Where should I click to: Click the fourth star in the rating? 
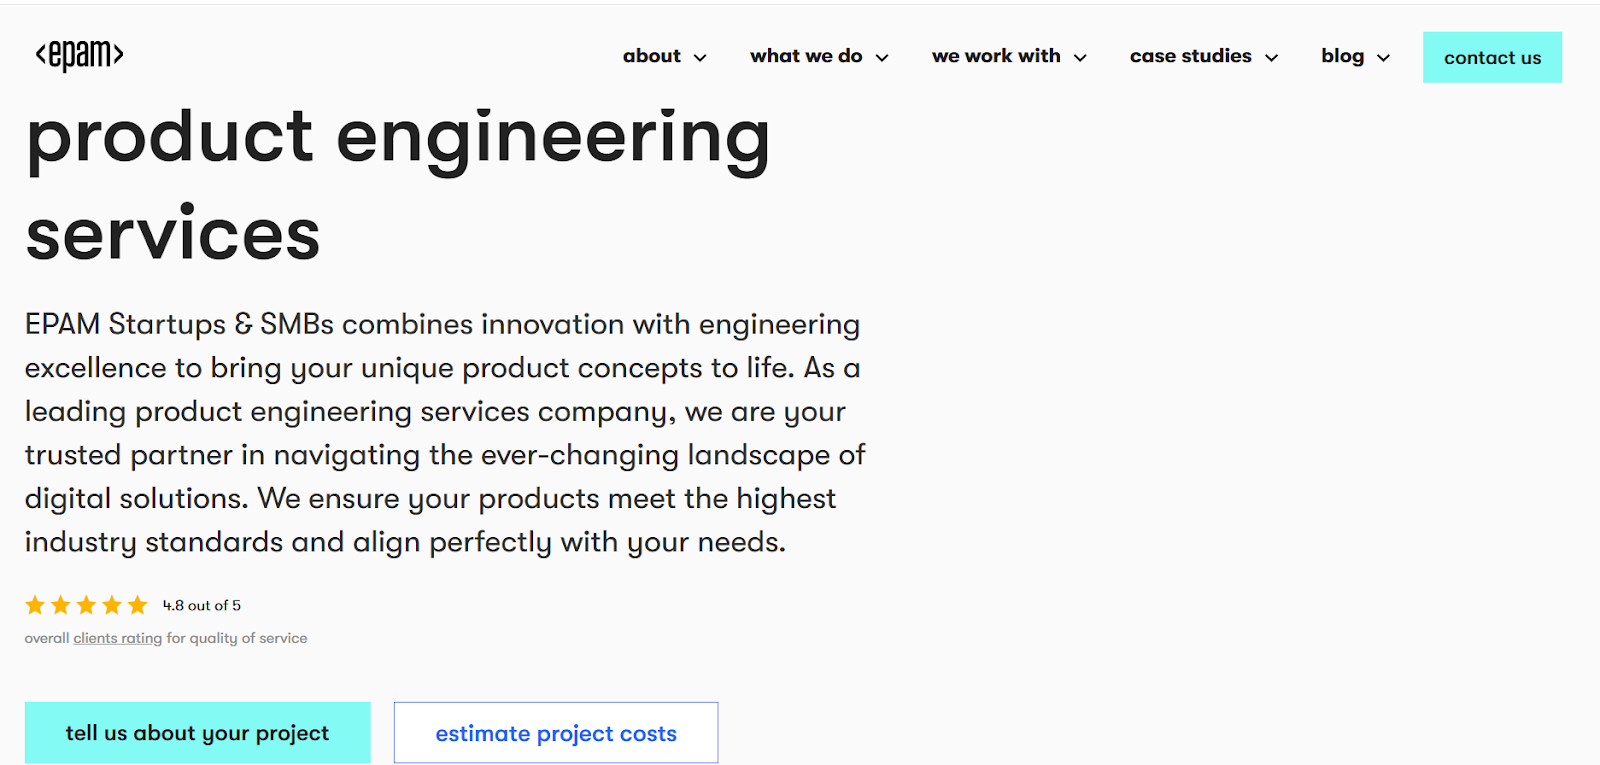point(114,604)
